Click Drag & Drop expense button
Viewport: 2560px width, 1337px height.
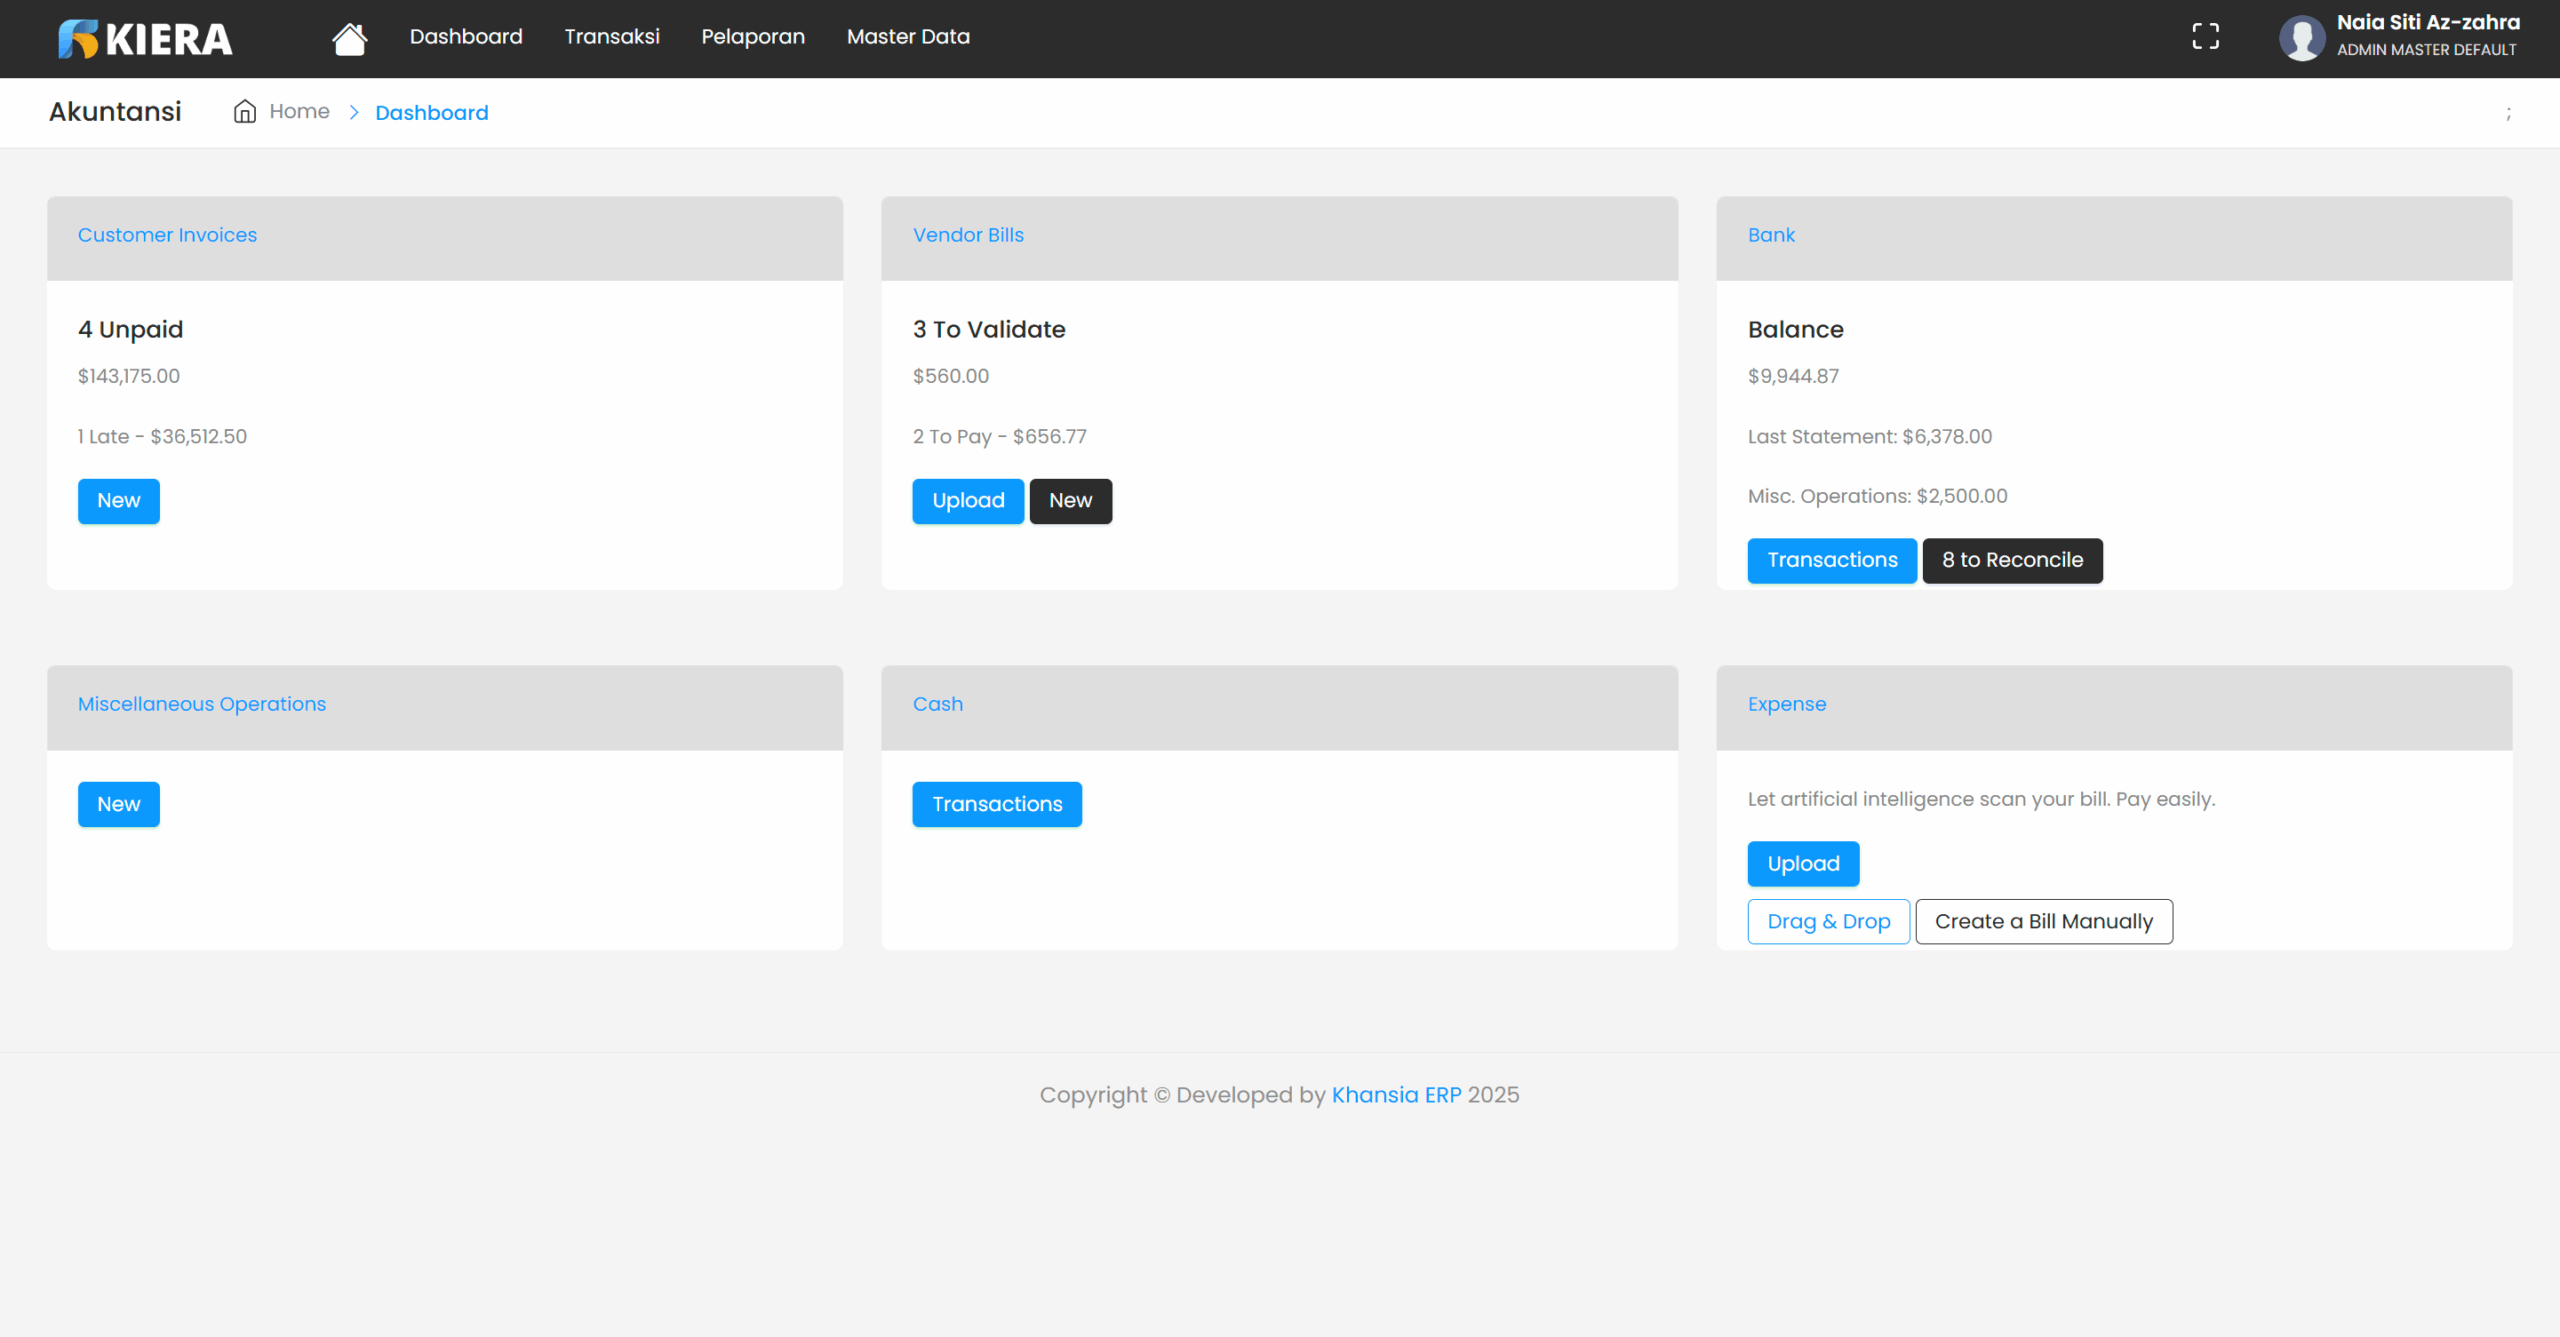click(x=1828, y=922)
